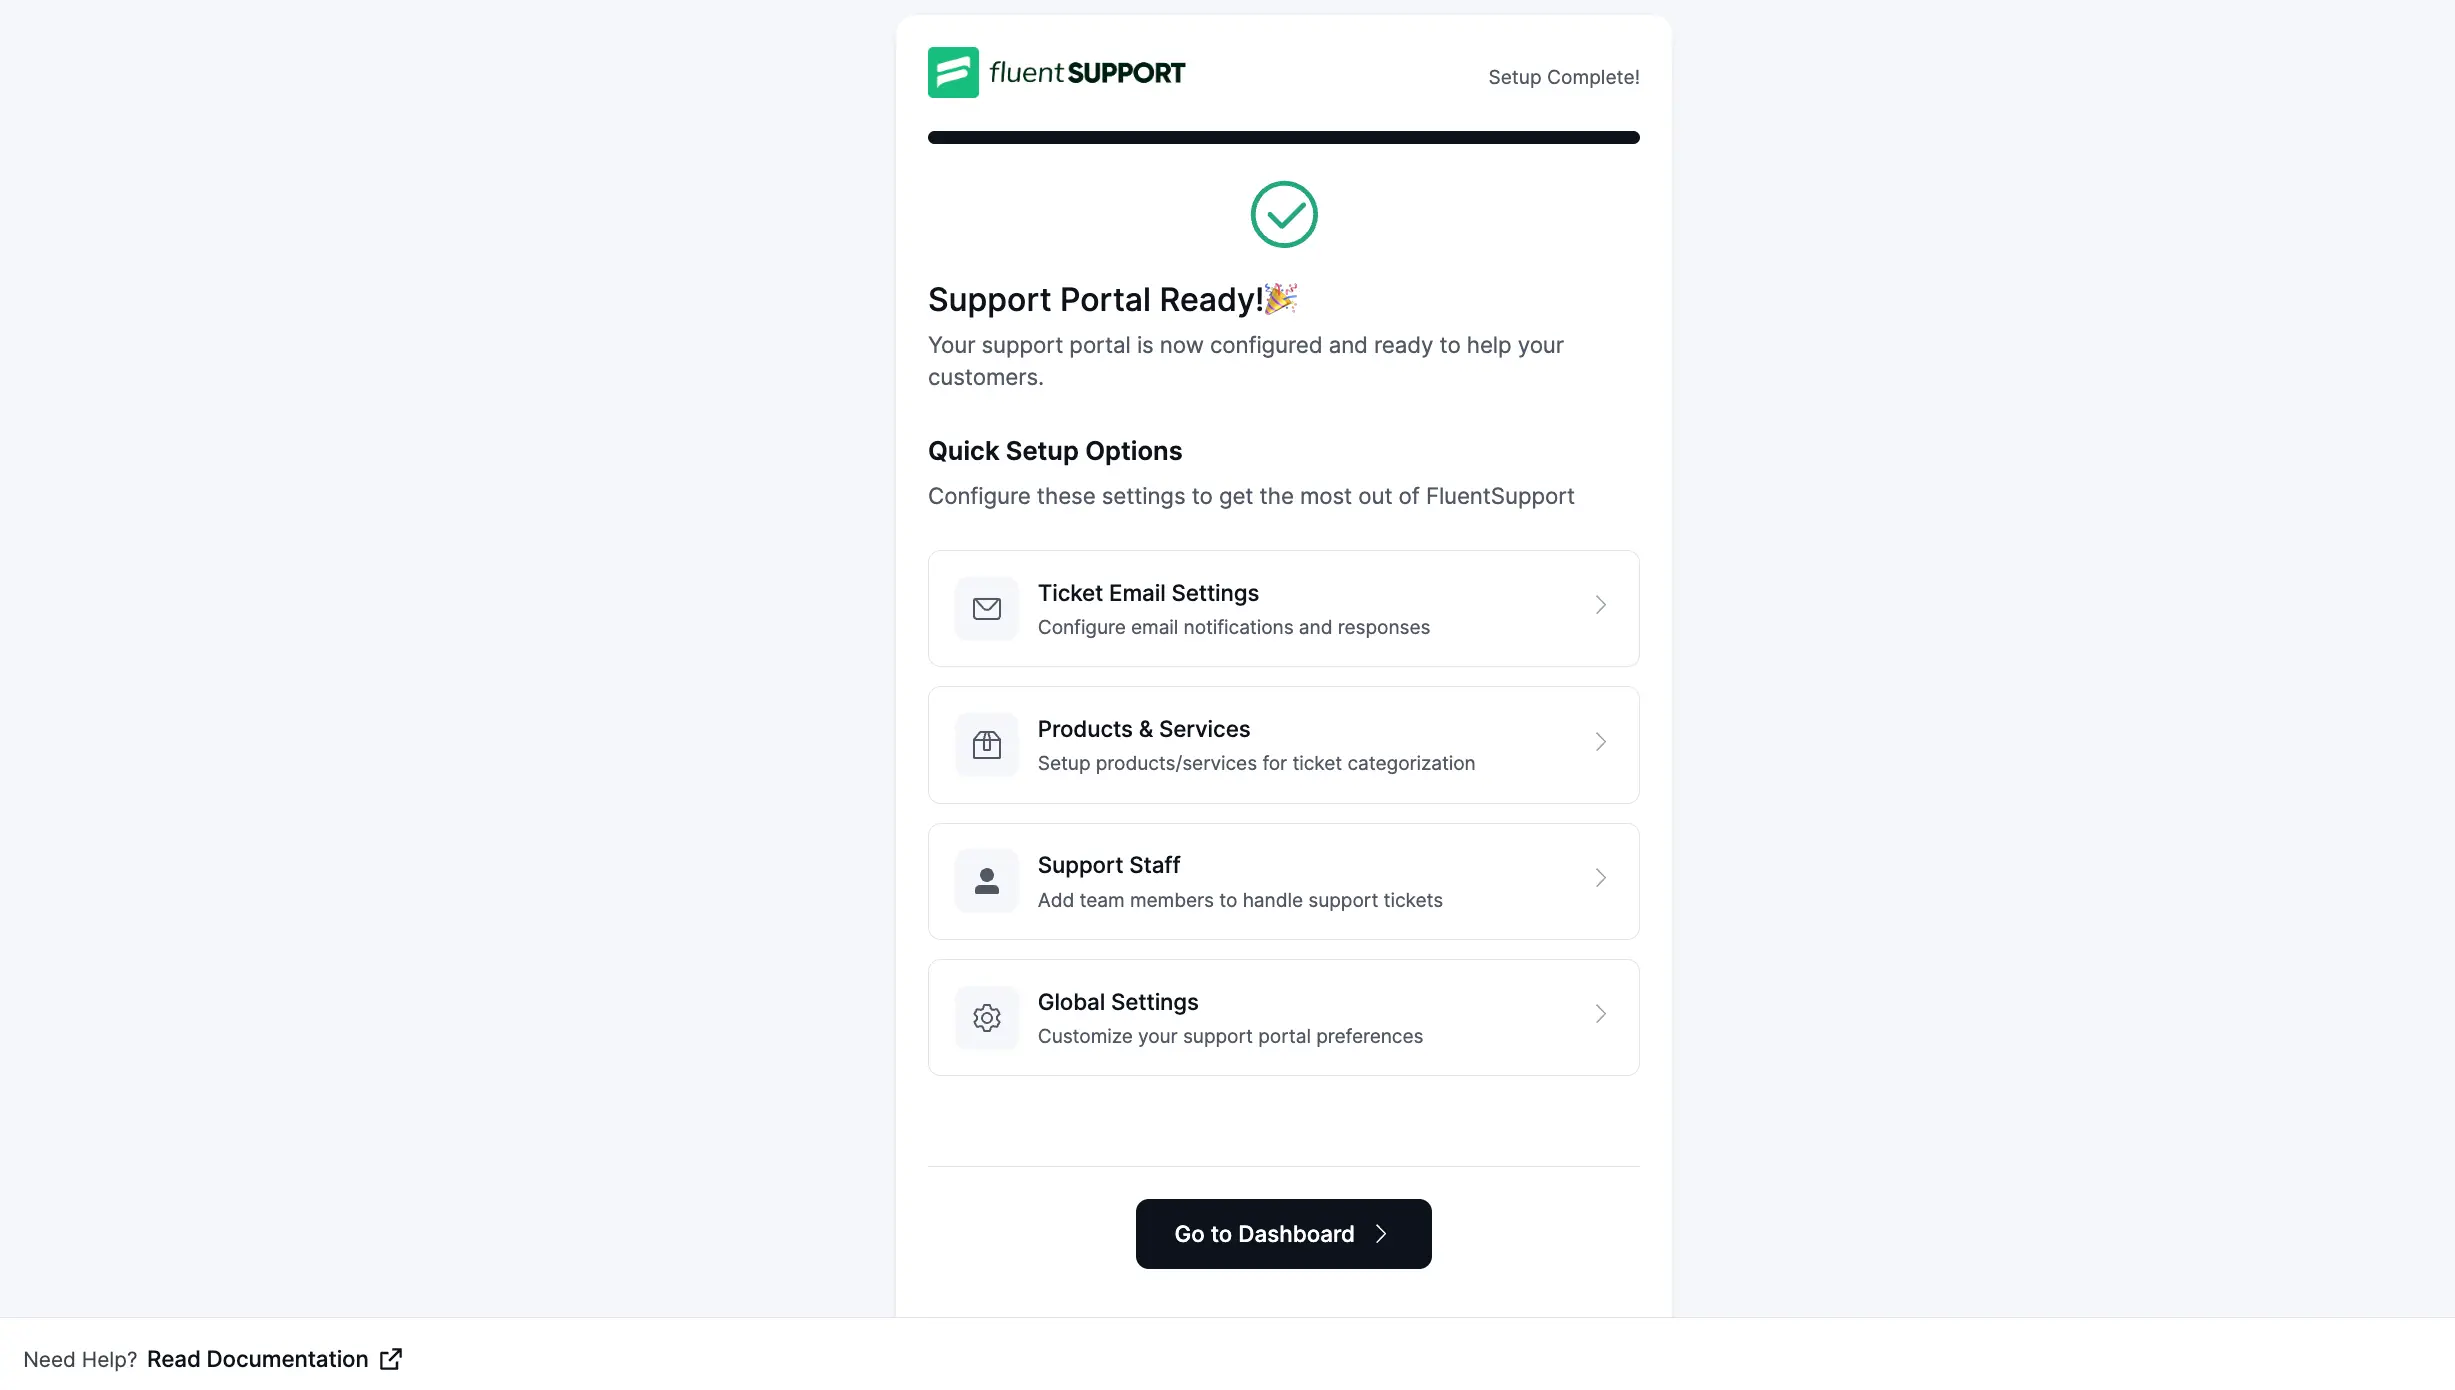Click the envelope icon beside Ticket Email Settings
This screenshot has height=1390, width=2455.
(x=986, y=608)
